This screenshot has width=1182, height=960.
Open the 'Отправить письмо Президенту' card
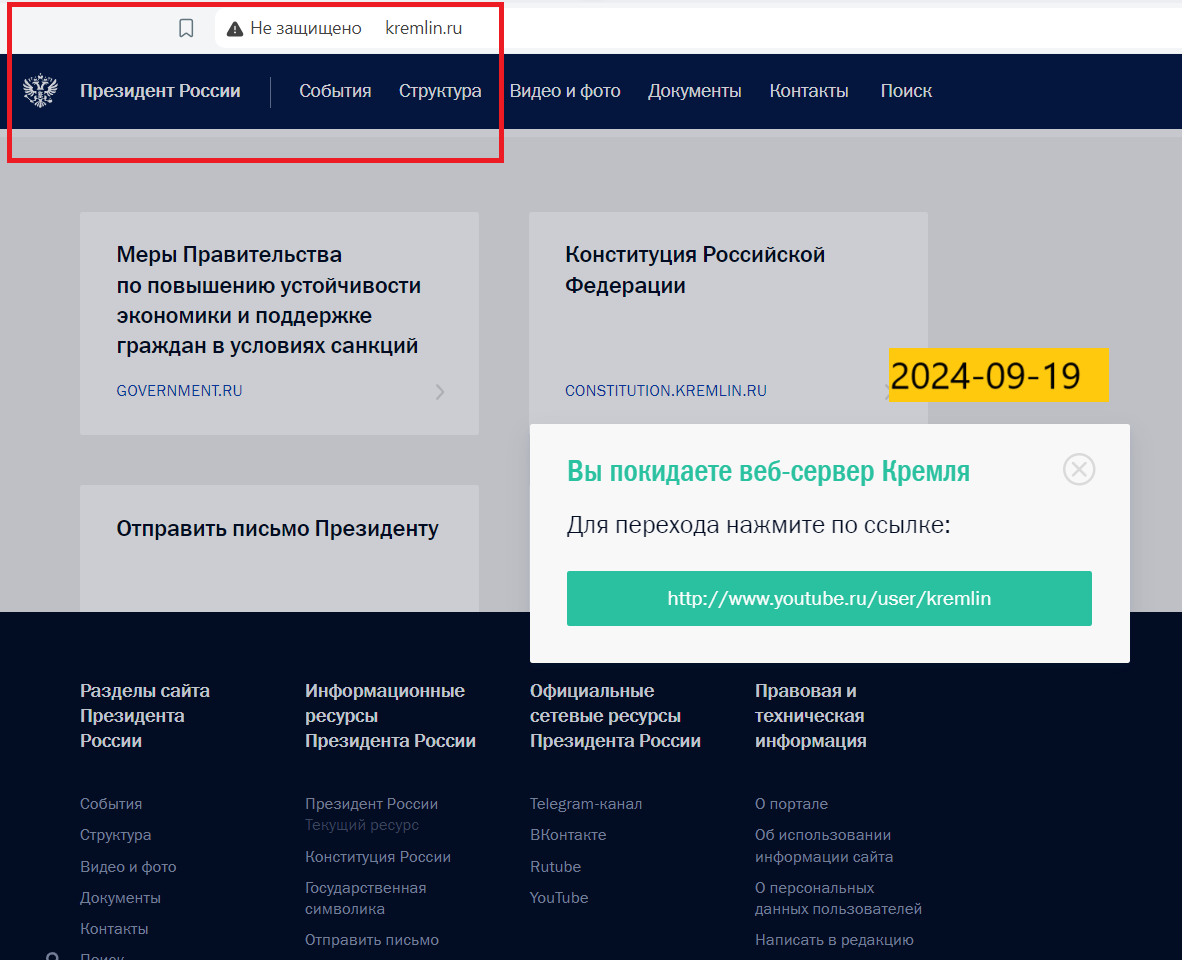click(x=278, y=529)
